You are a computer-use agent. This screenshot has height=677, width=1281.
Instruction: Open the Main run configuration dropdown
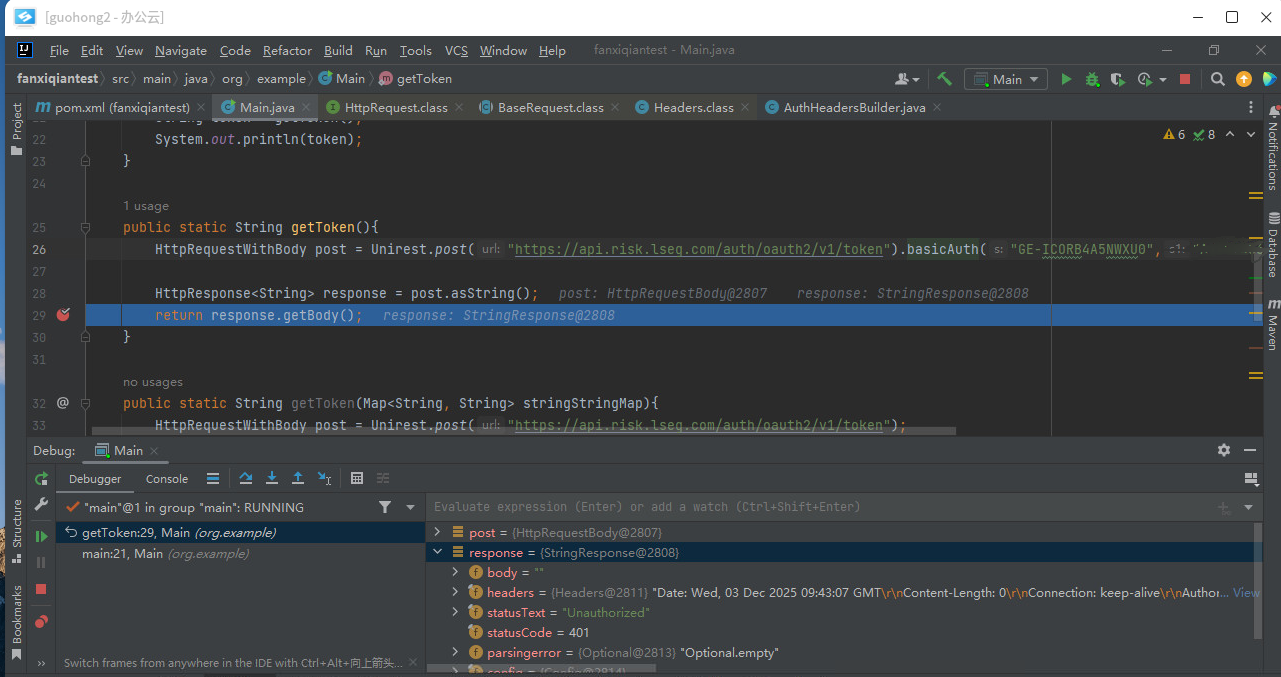[1004, 79]
